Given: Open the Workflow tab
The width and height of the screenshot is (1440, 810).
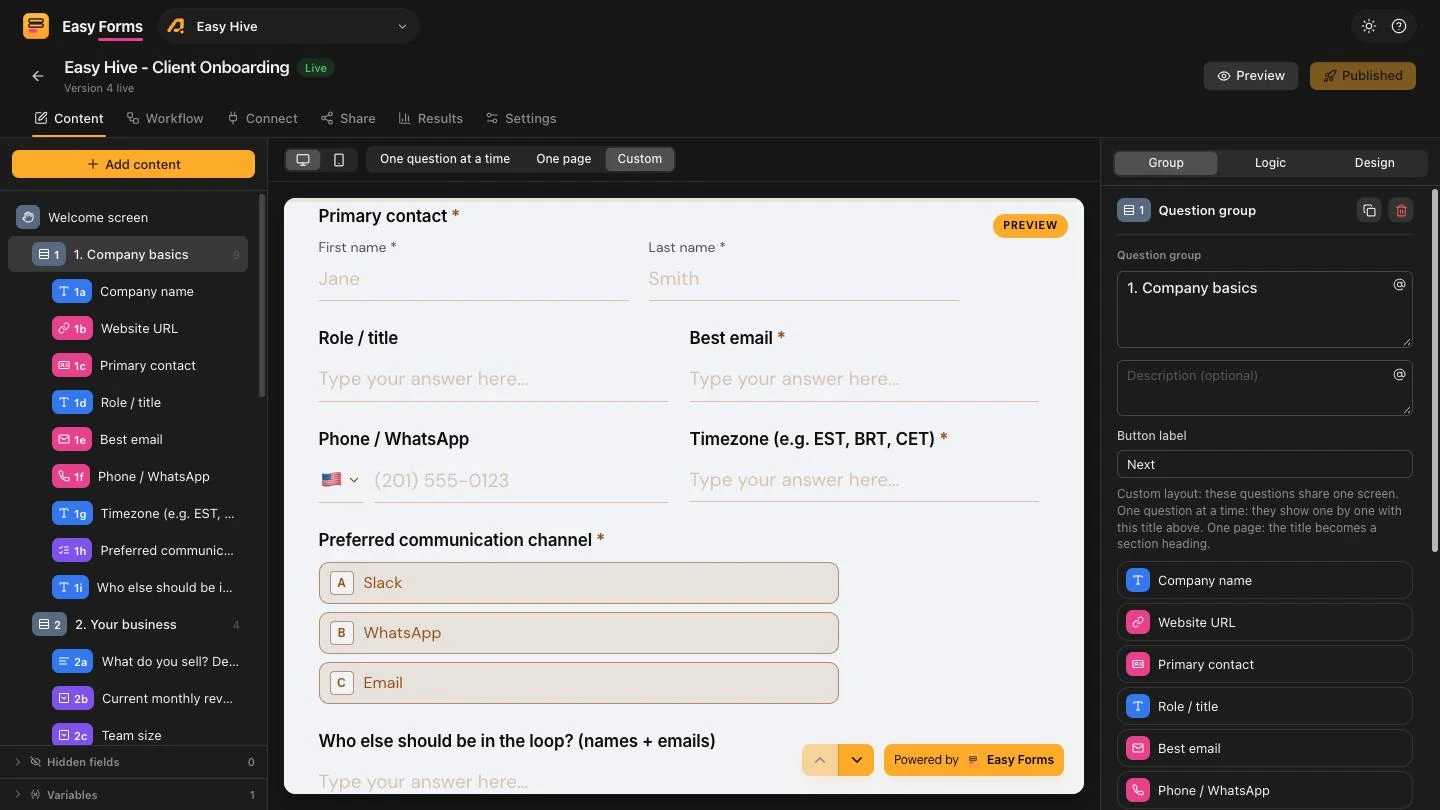Looking at the screenshot, I should pos(165,118).
